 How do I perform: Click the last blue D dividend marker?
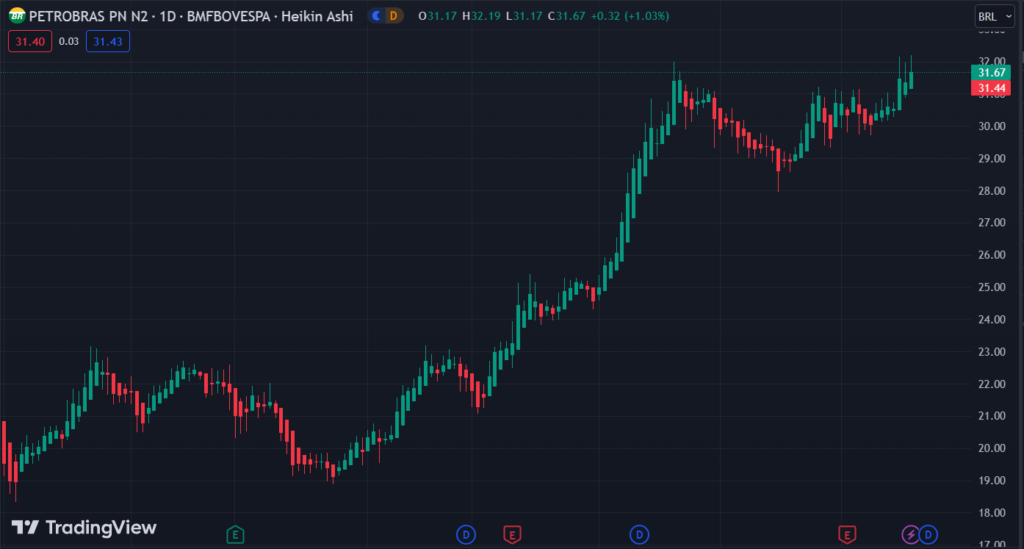point(928,535)
